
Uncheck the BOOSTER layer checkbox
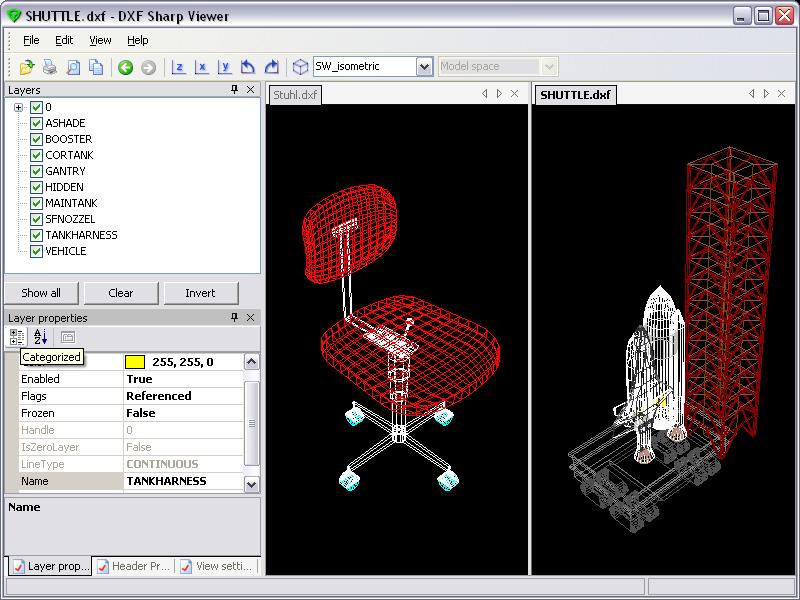pos(36,139)
